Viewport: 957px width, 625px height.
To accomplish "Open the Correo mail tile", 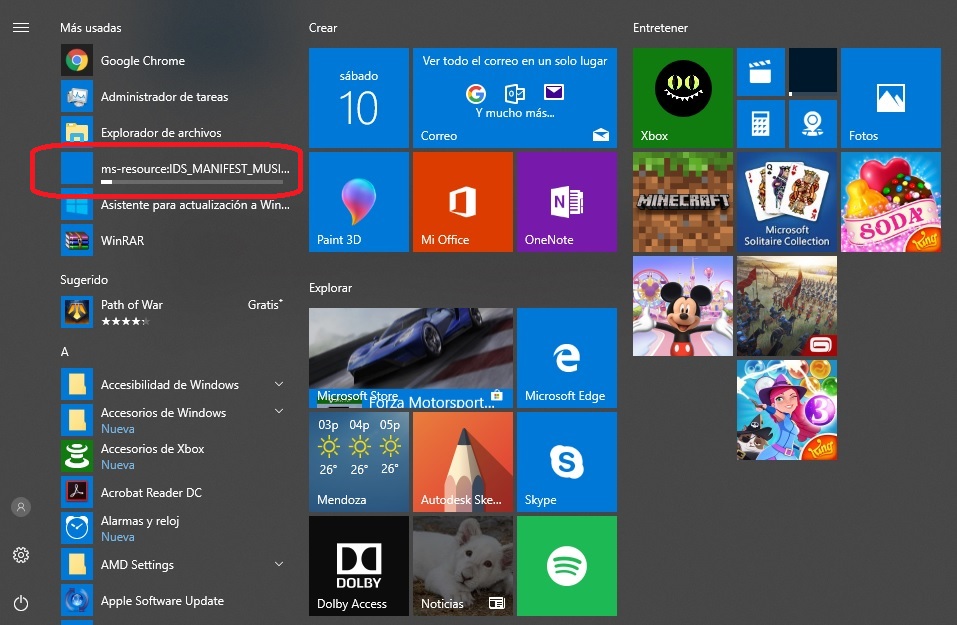I will (515, 98).
